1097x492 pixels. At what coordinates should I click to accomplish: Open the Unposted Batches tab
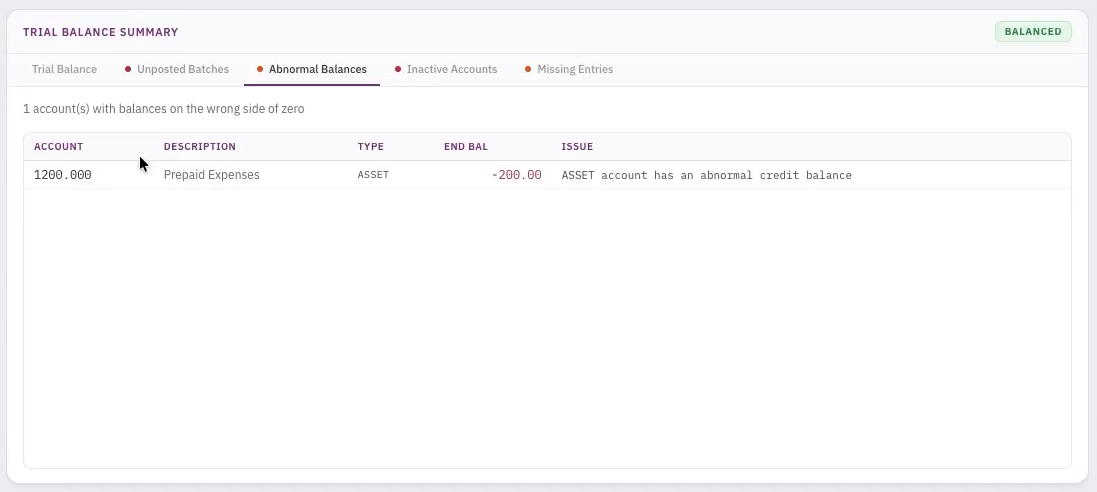point(182,70)
